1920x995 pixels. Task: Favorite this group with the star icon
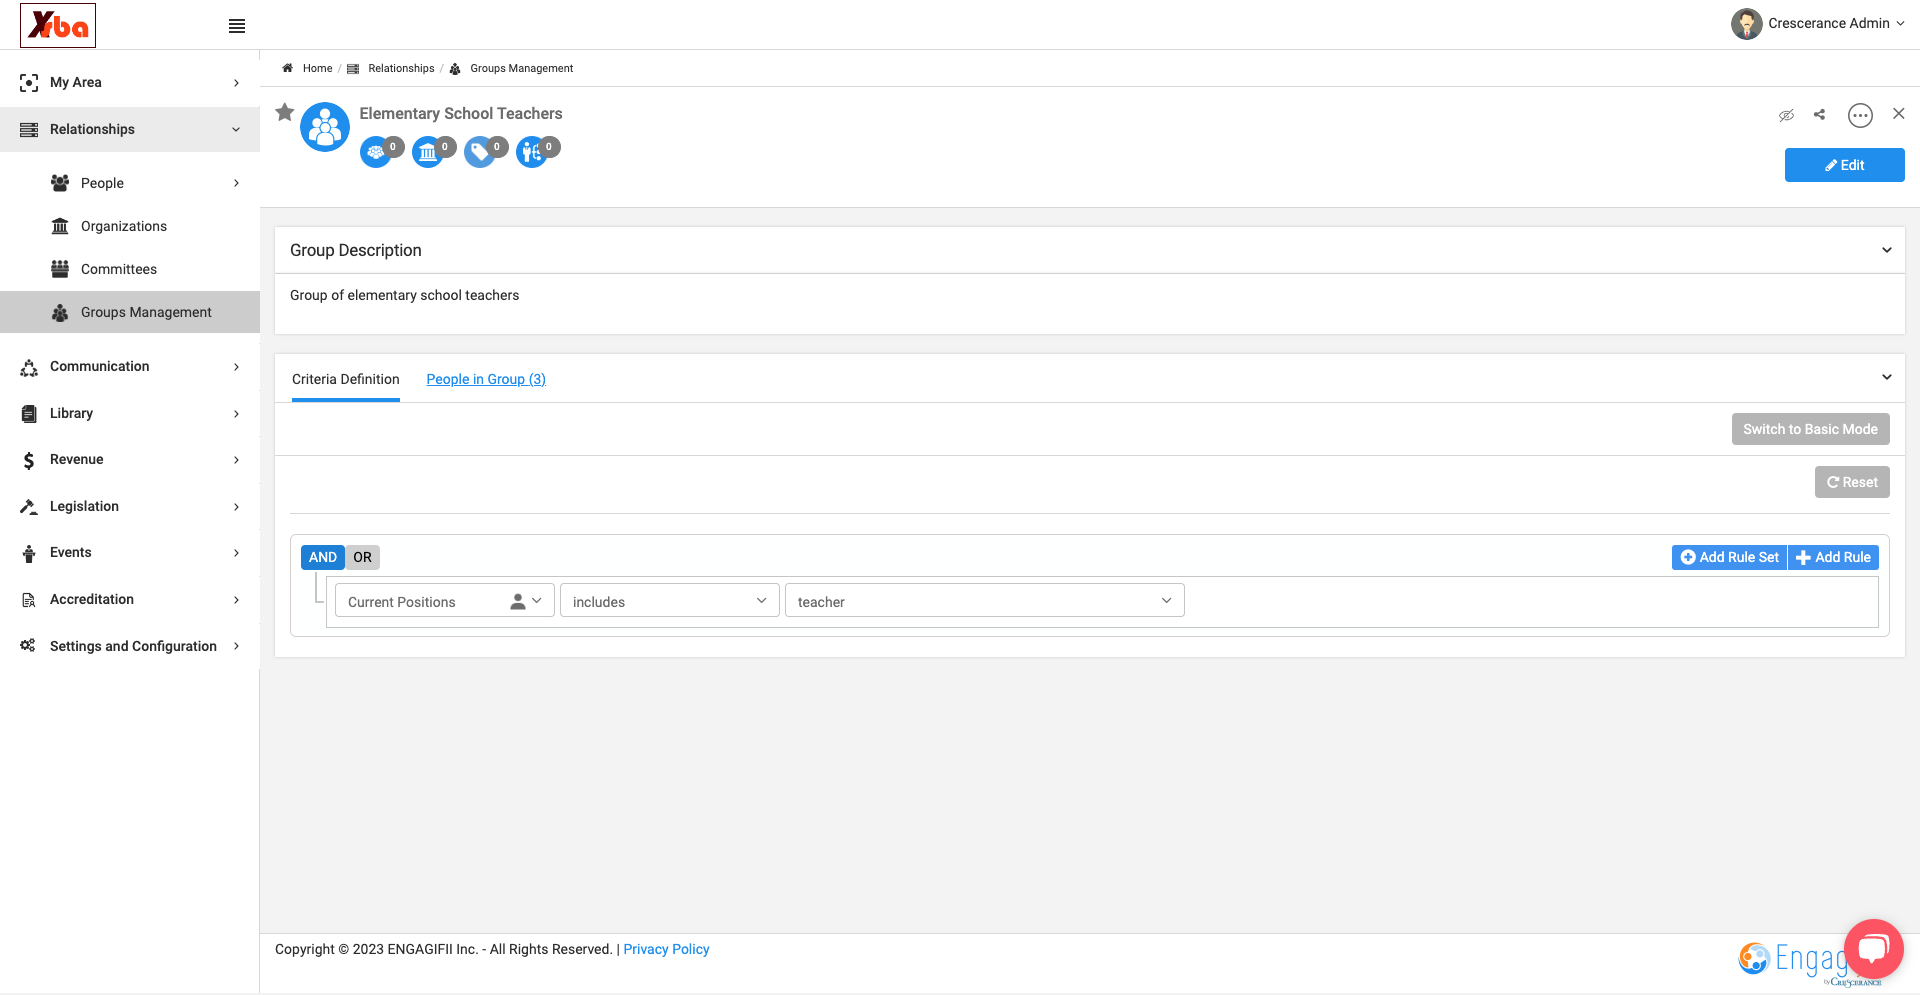click(x=285, y=112)
